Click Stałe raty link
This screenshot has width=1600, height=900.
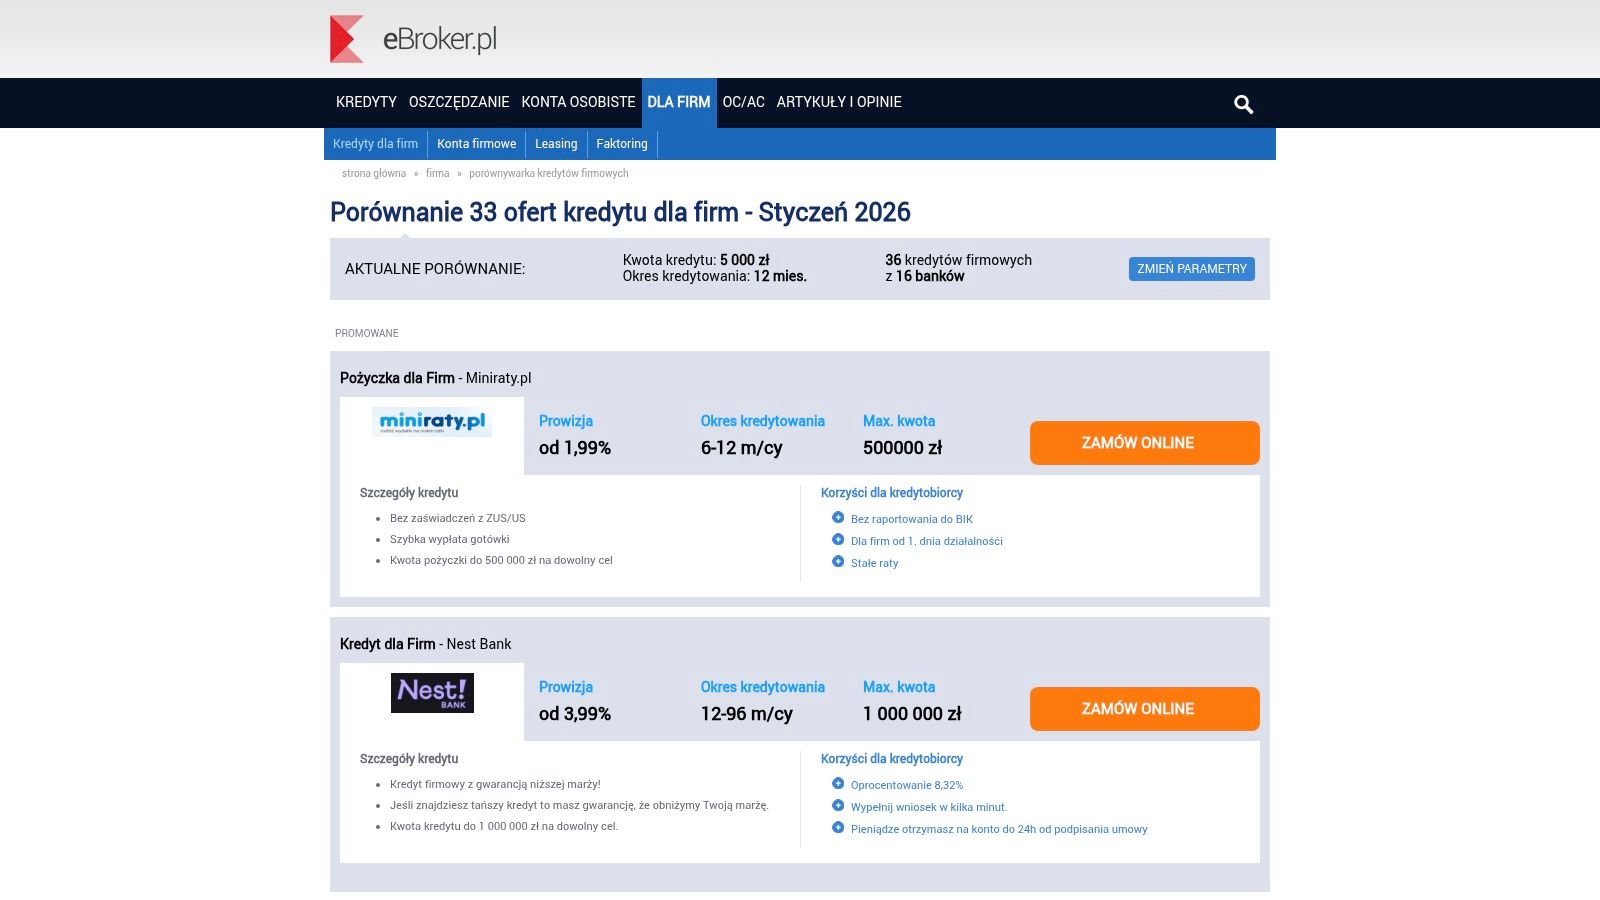[875, 563]
